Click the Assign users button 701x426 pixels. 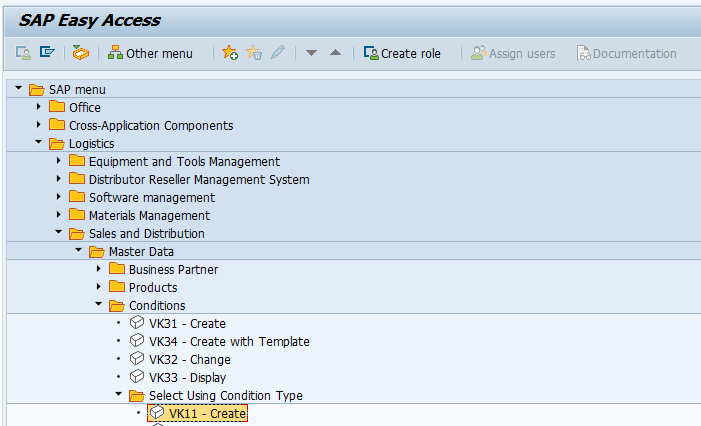click(x=513, y=53)
